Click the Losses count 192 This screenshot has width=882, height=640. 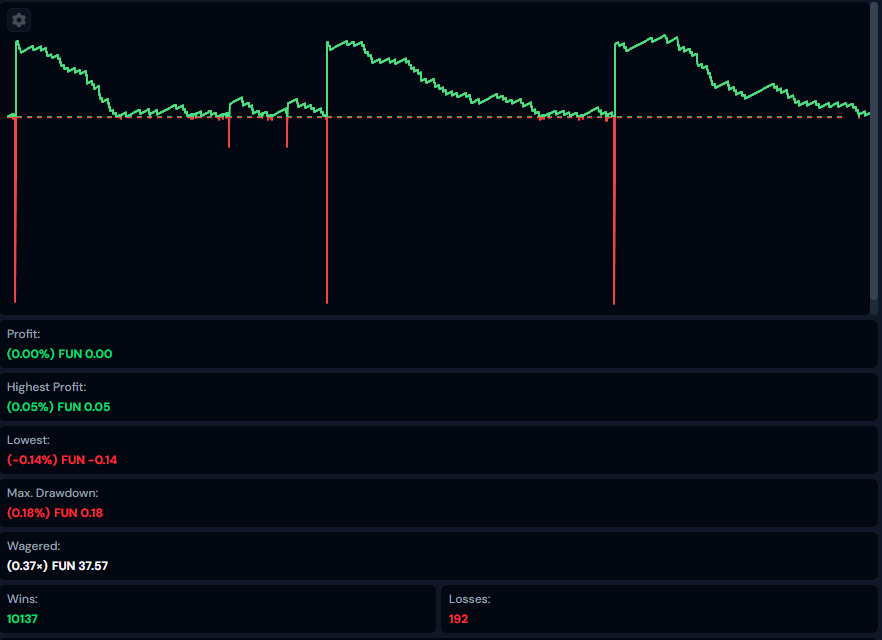click(458, 619)
